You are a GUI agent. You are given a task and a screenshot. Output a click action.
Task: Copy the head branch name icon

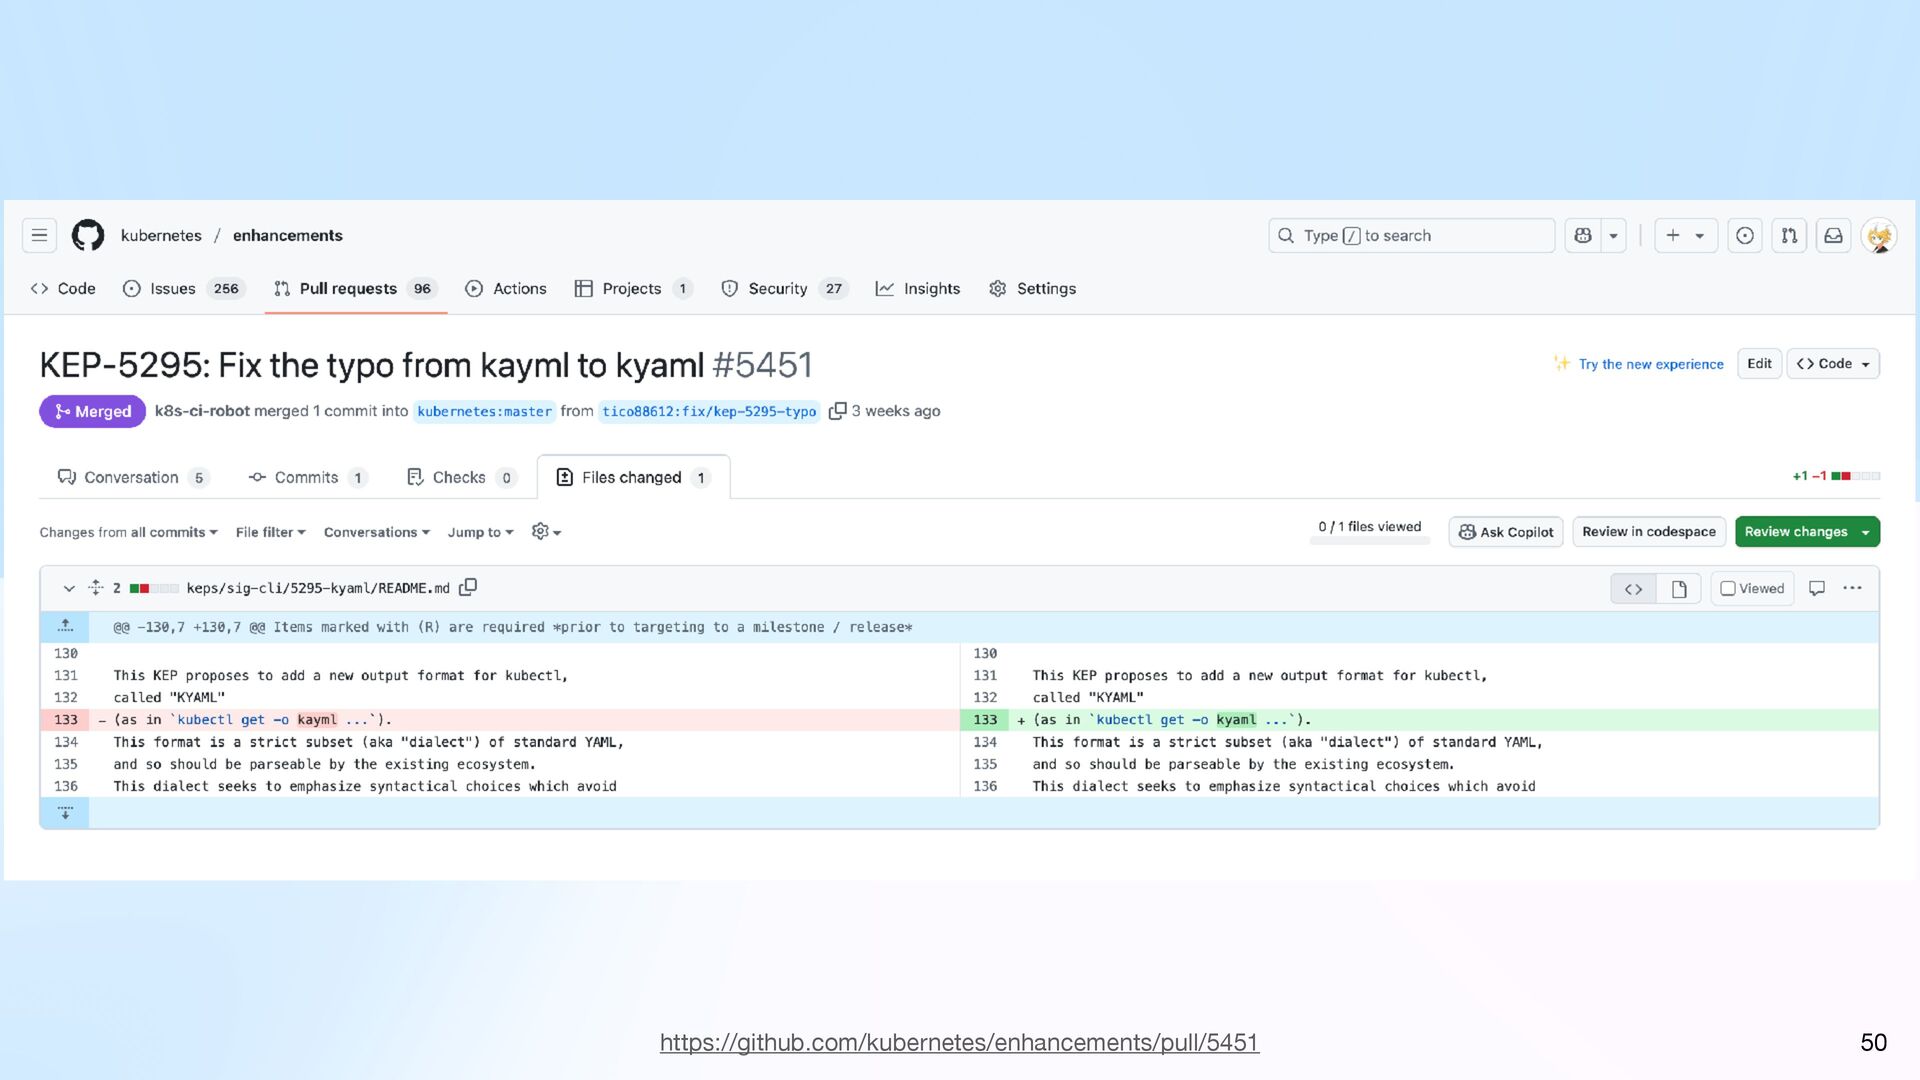point(838,411)
